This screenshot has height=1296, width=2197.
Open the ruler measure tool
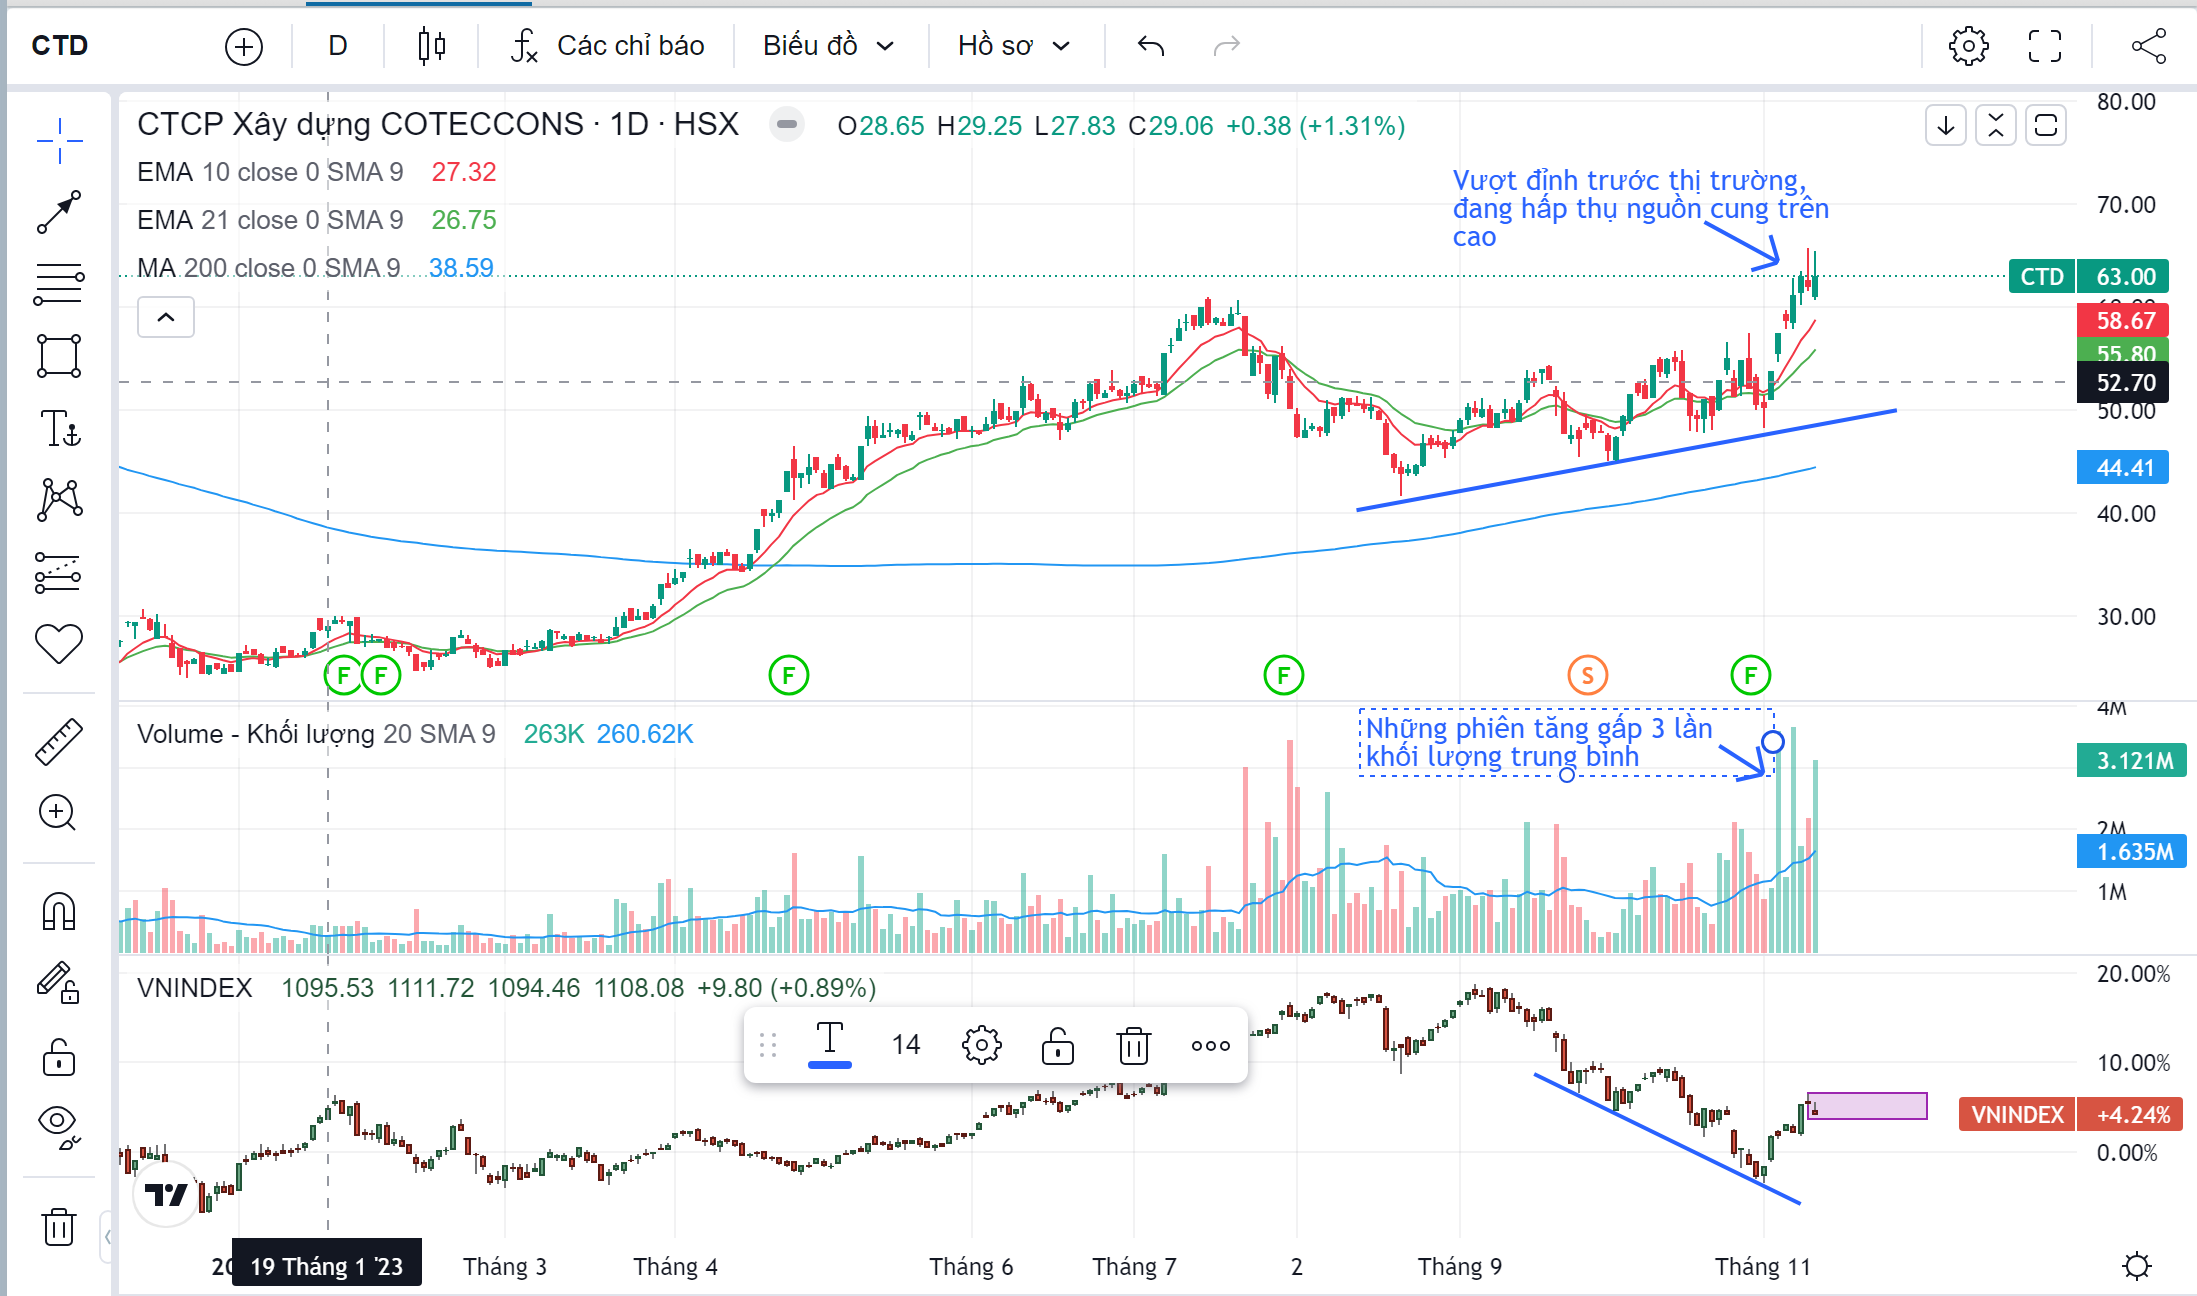pos(58,742)
